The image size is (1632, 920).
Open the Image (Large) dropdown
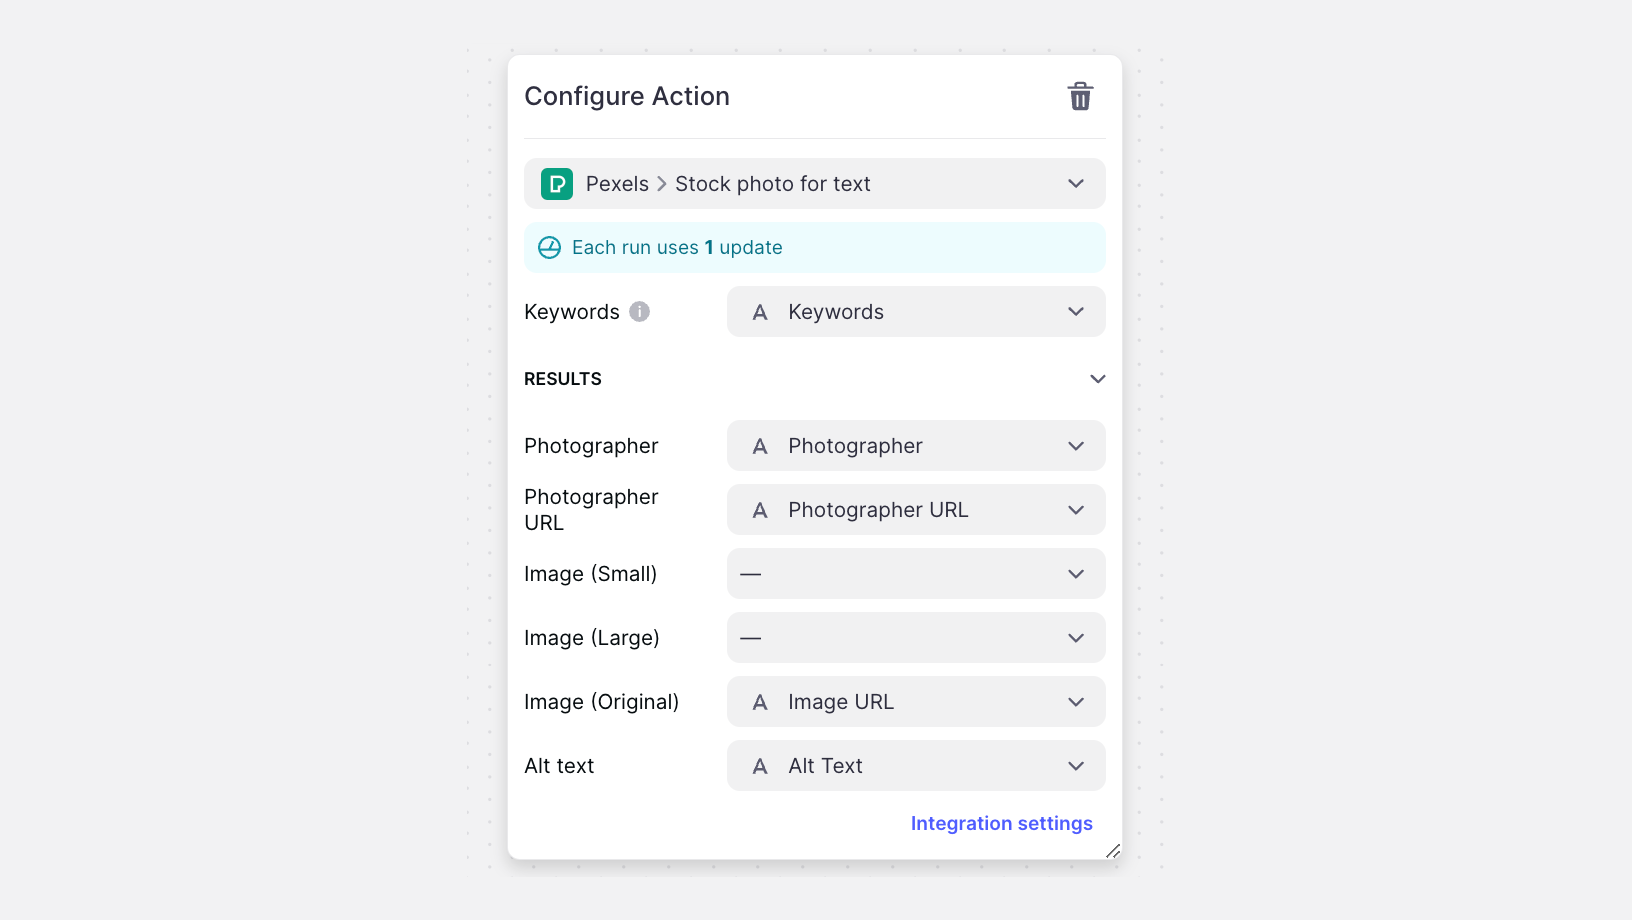tap(1075, 637)
